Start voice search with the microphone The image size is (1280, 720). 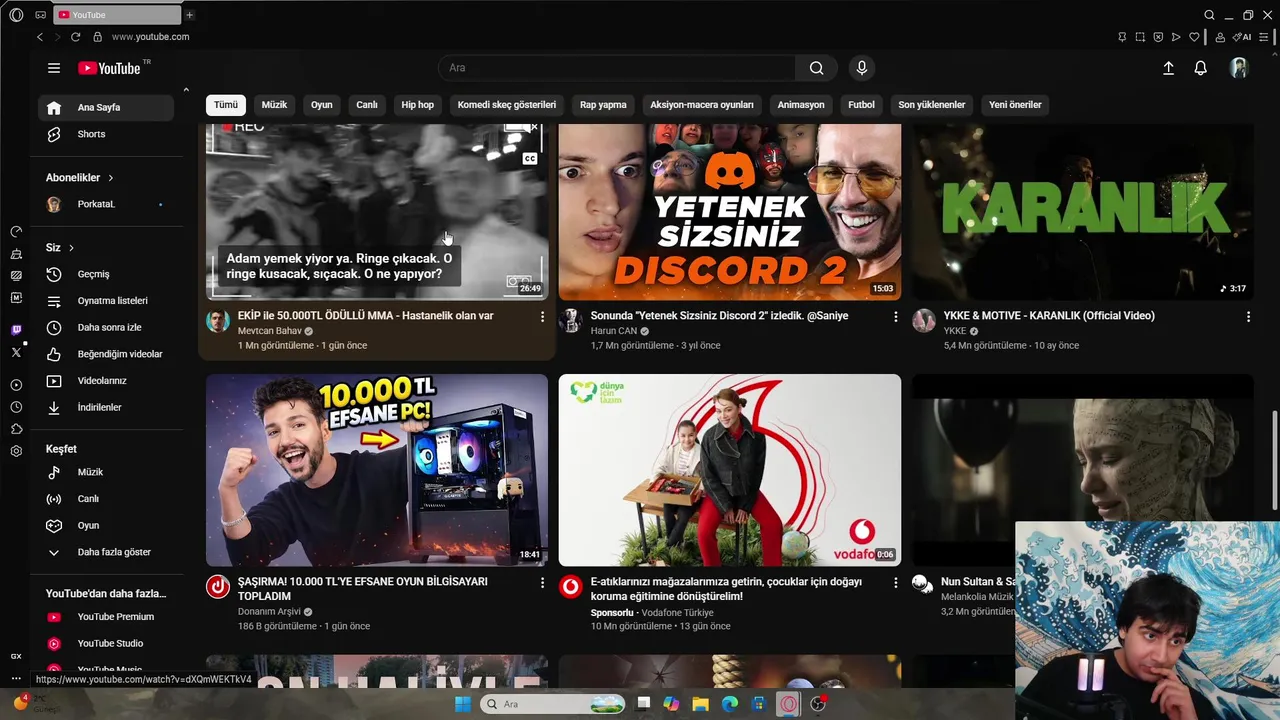pos(862,68)
